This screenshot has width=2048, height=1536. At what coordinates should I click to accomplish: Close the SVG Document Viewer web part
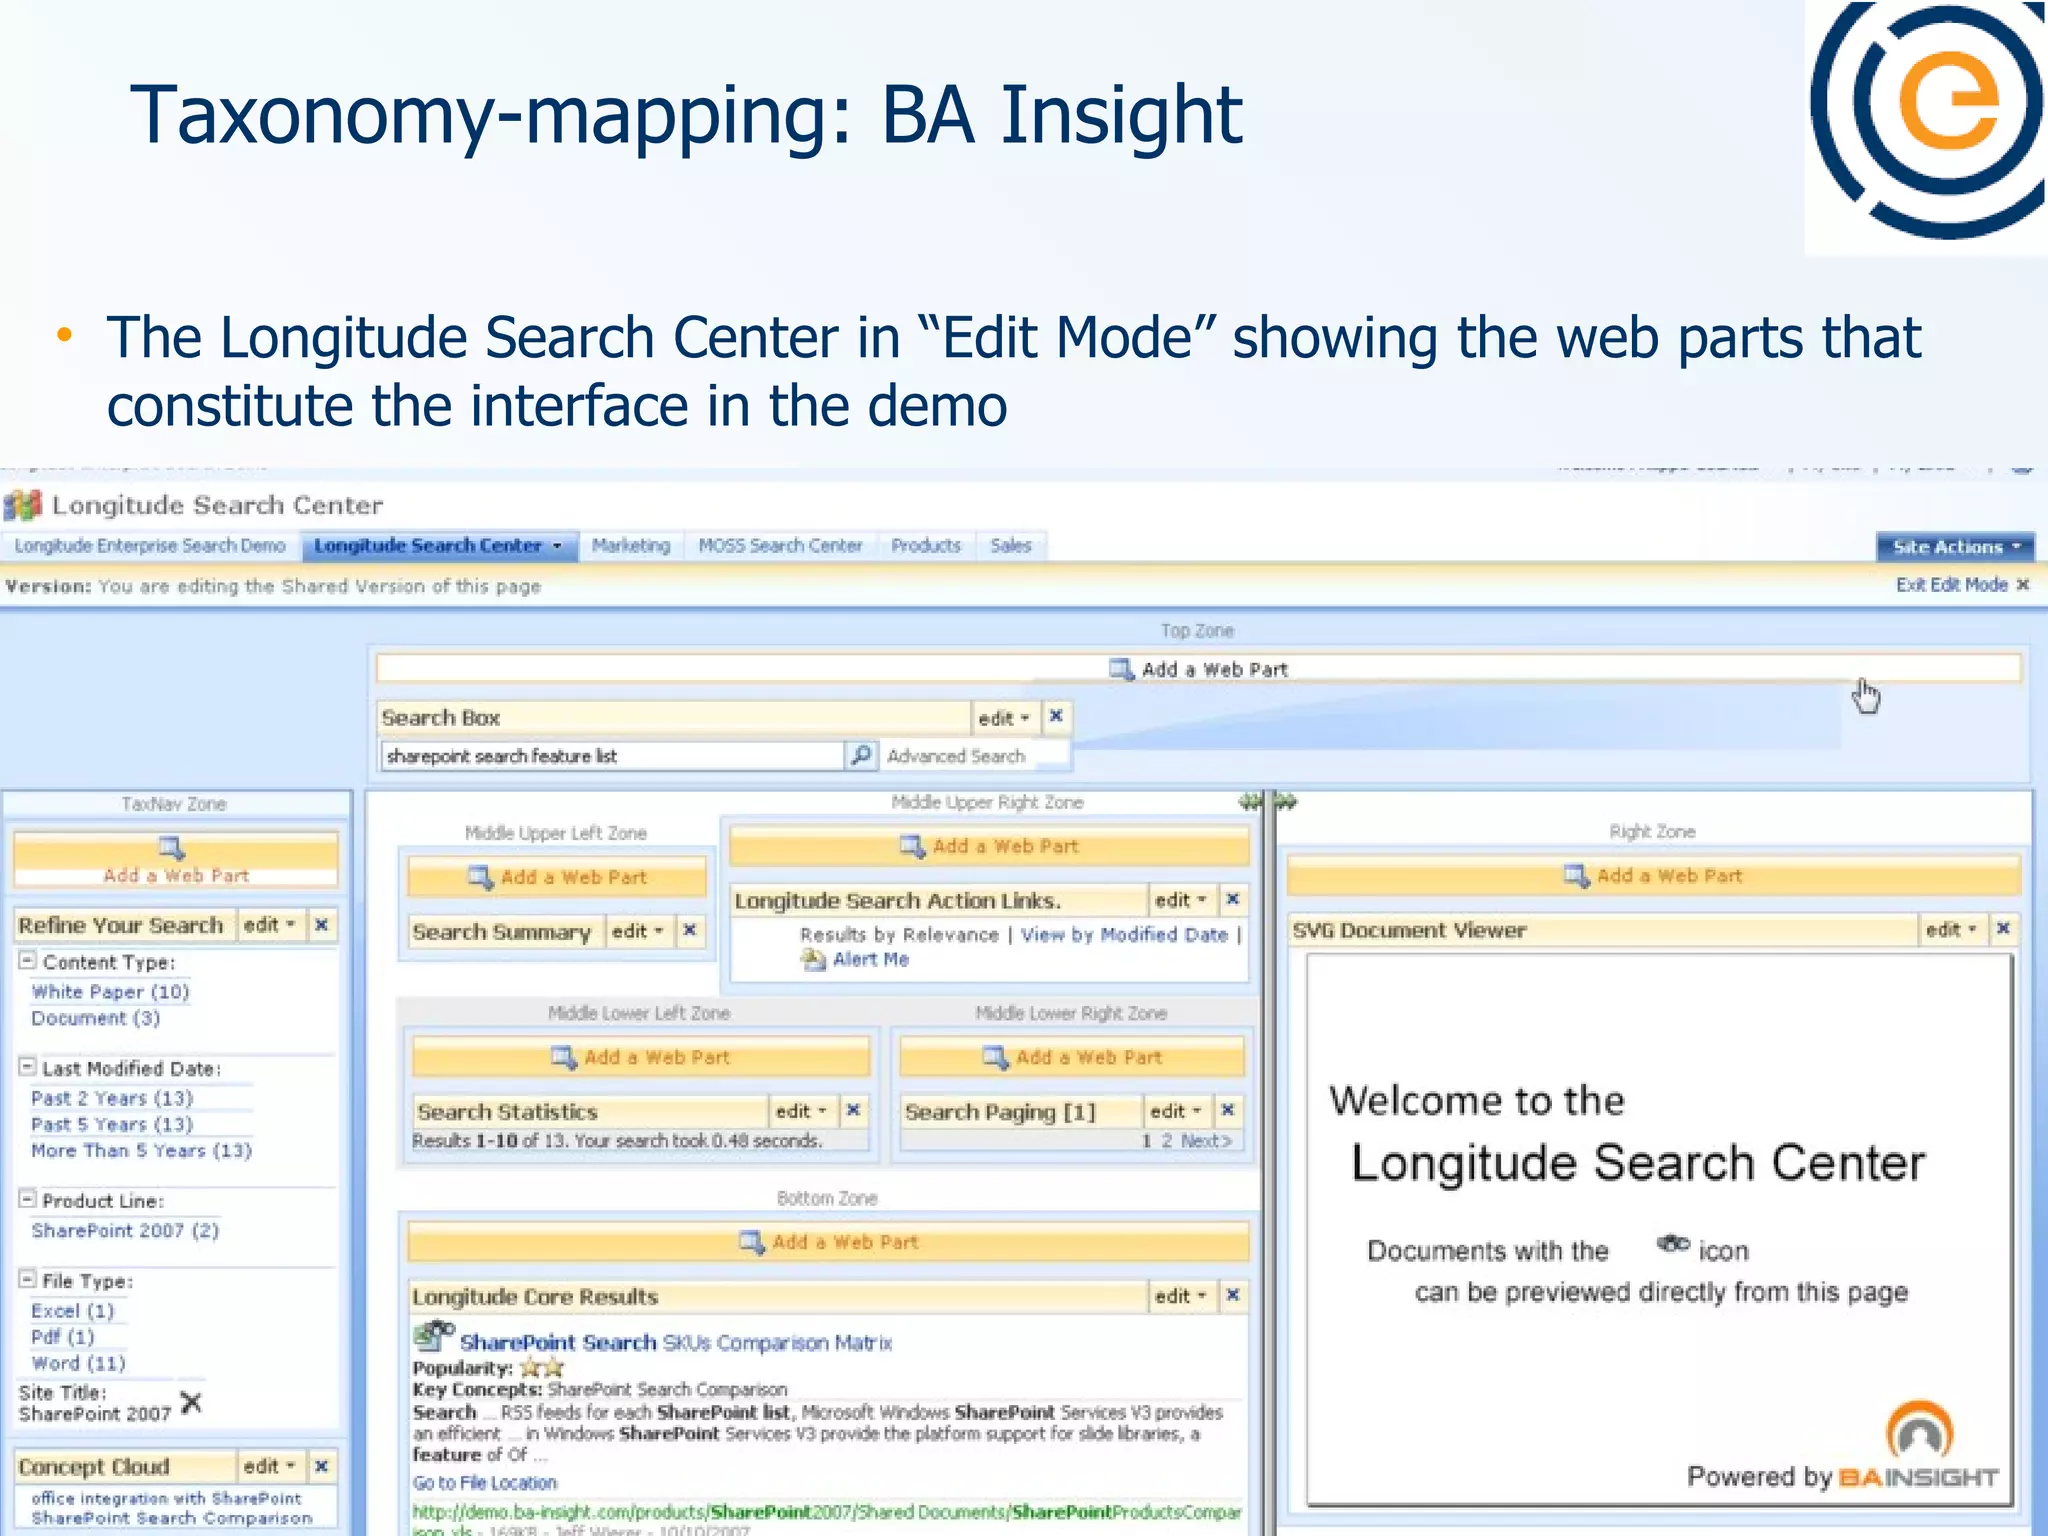click(x=2003, y=929)
